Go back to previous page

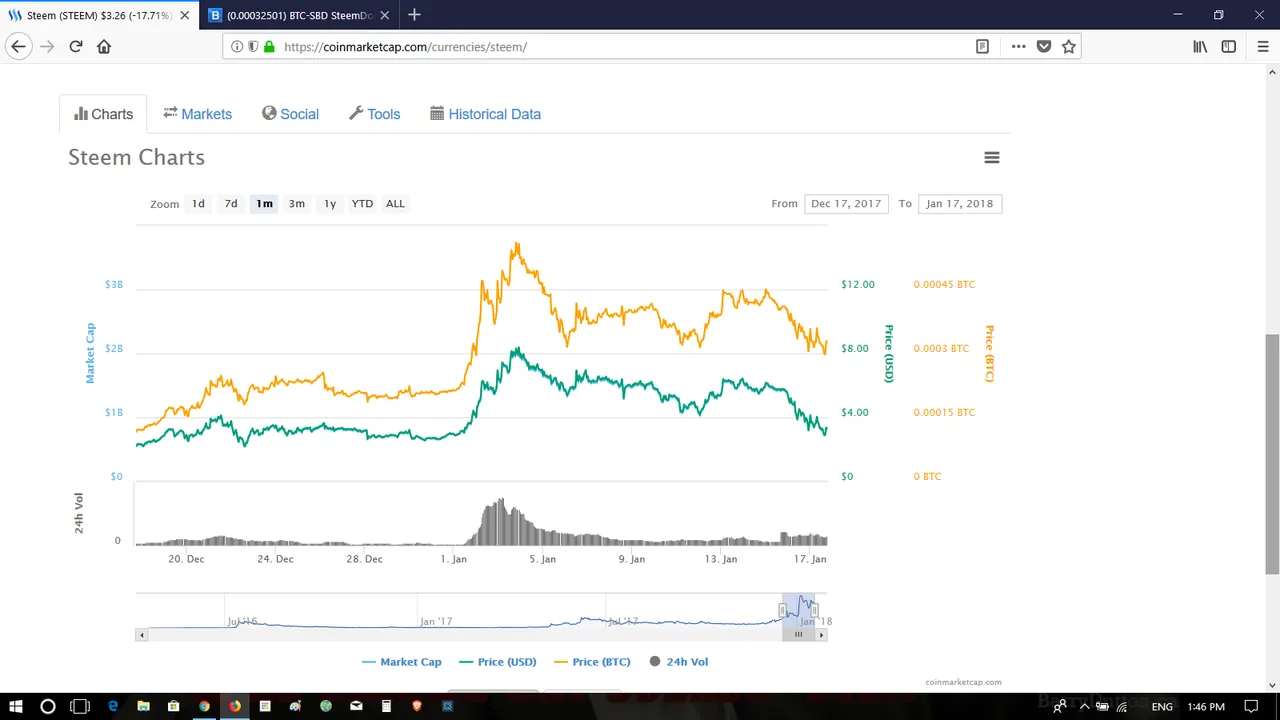18,46
